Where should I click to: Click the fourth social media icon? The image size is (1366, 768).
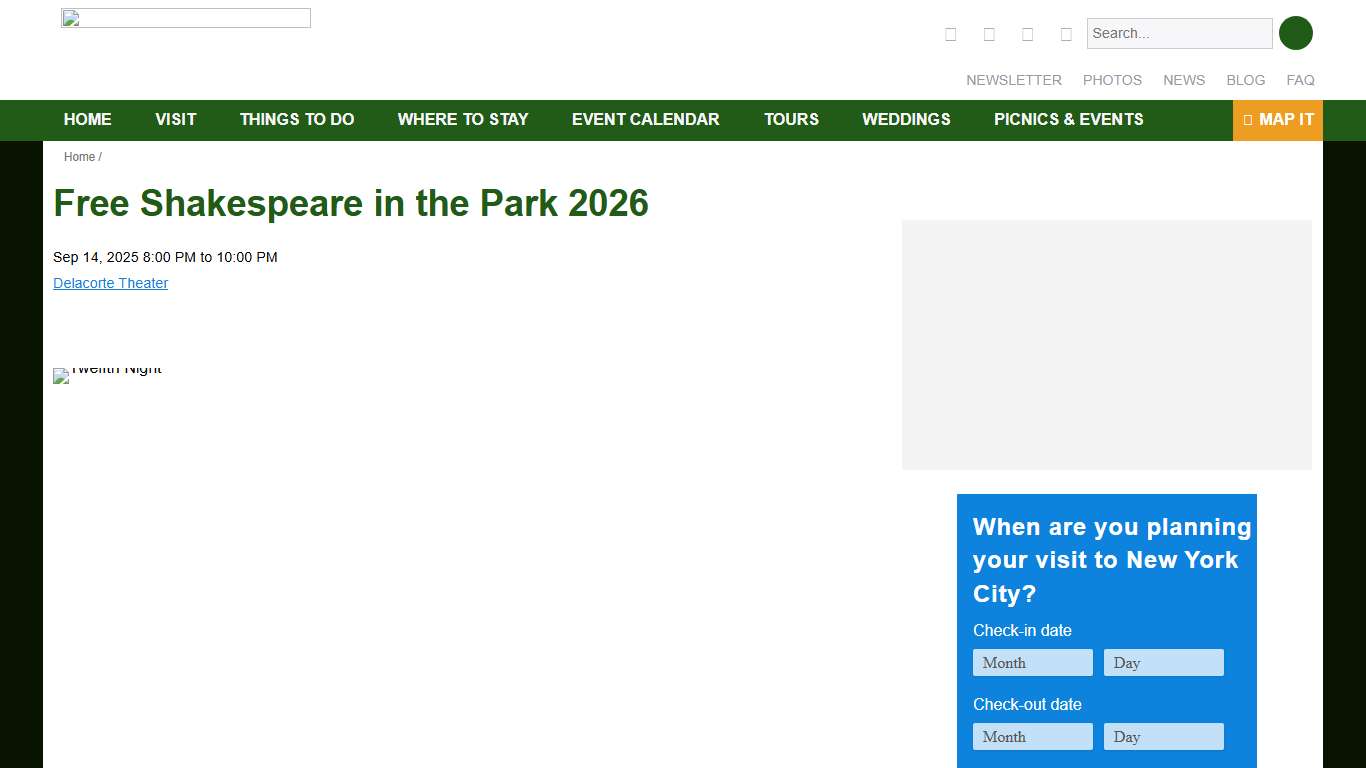click(x=1066, y=33)
